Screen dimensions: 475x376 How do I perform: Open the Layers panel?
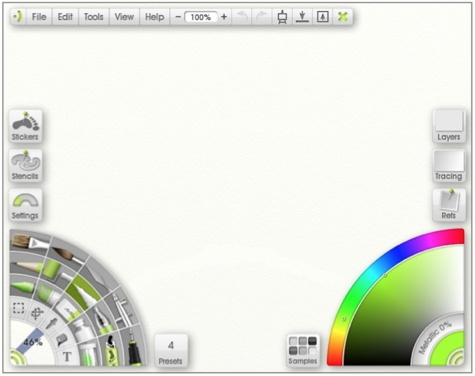click(449, 126)
